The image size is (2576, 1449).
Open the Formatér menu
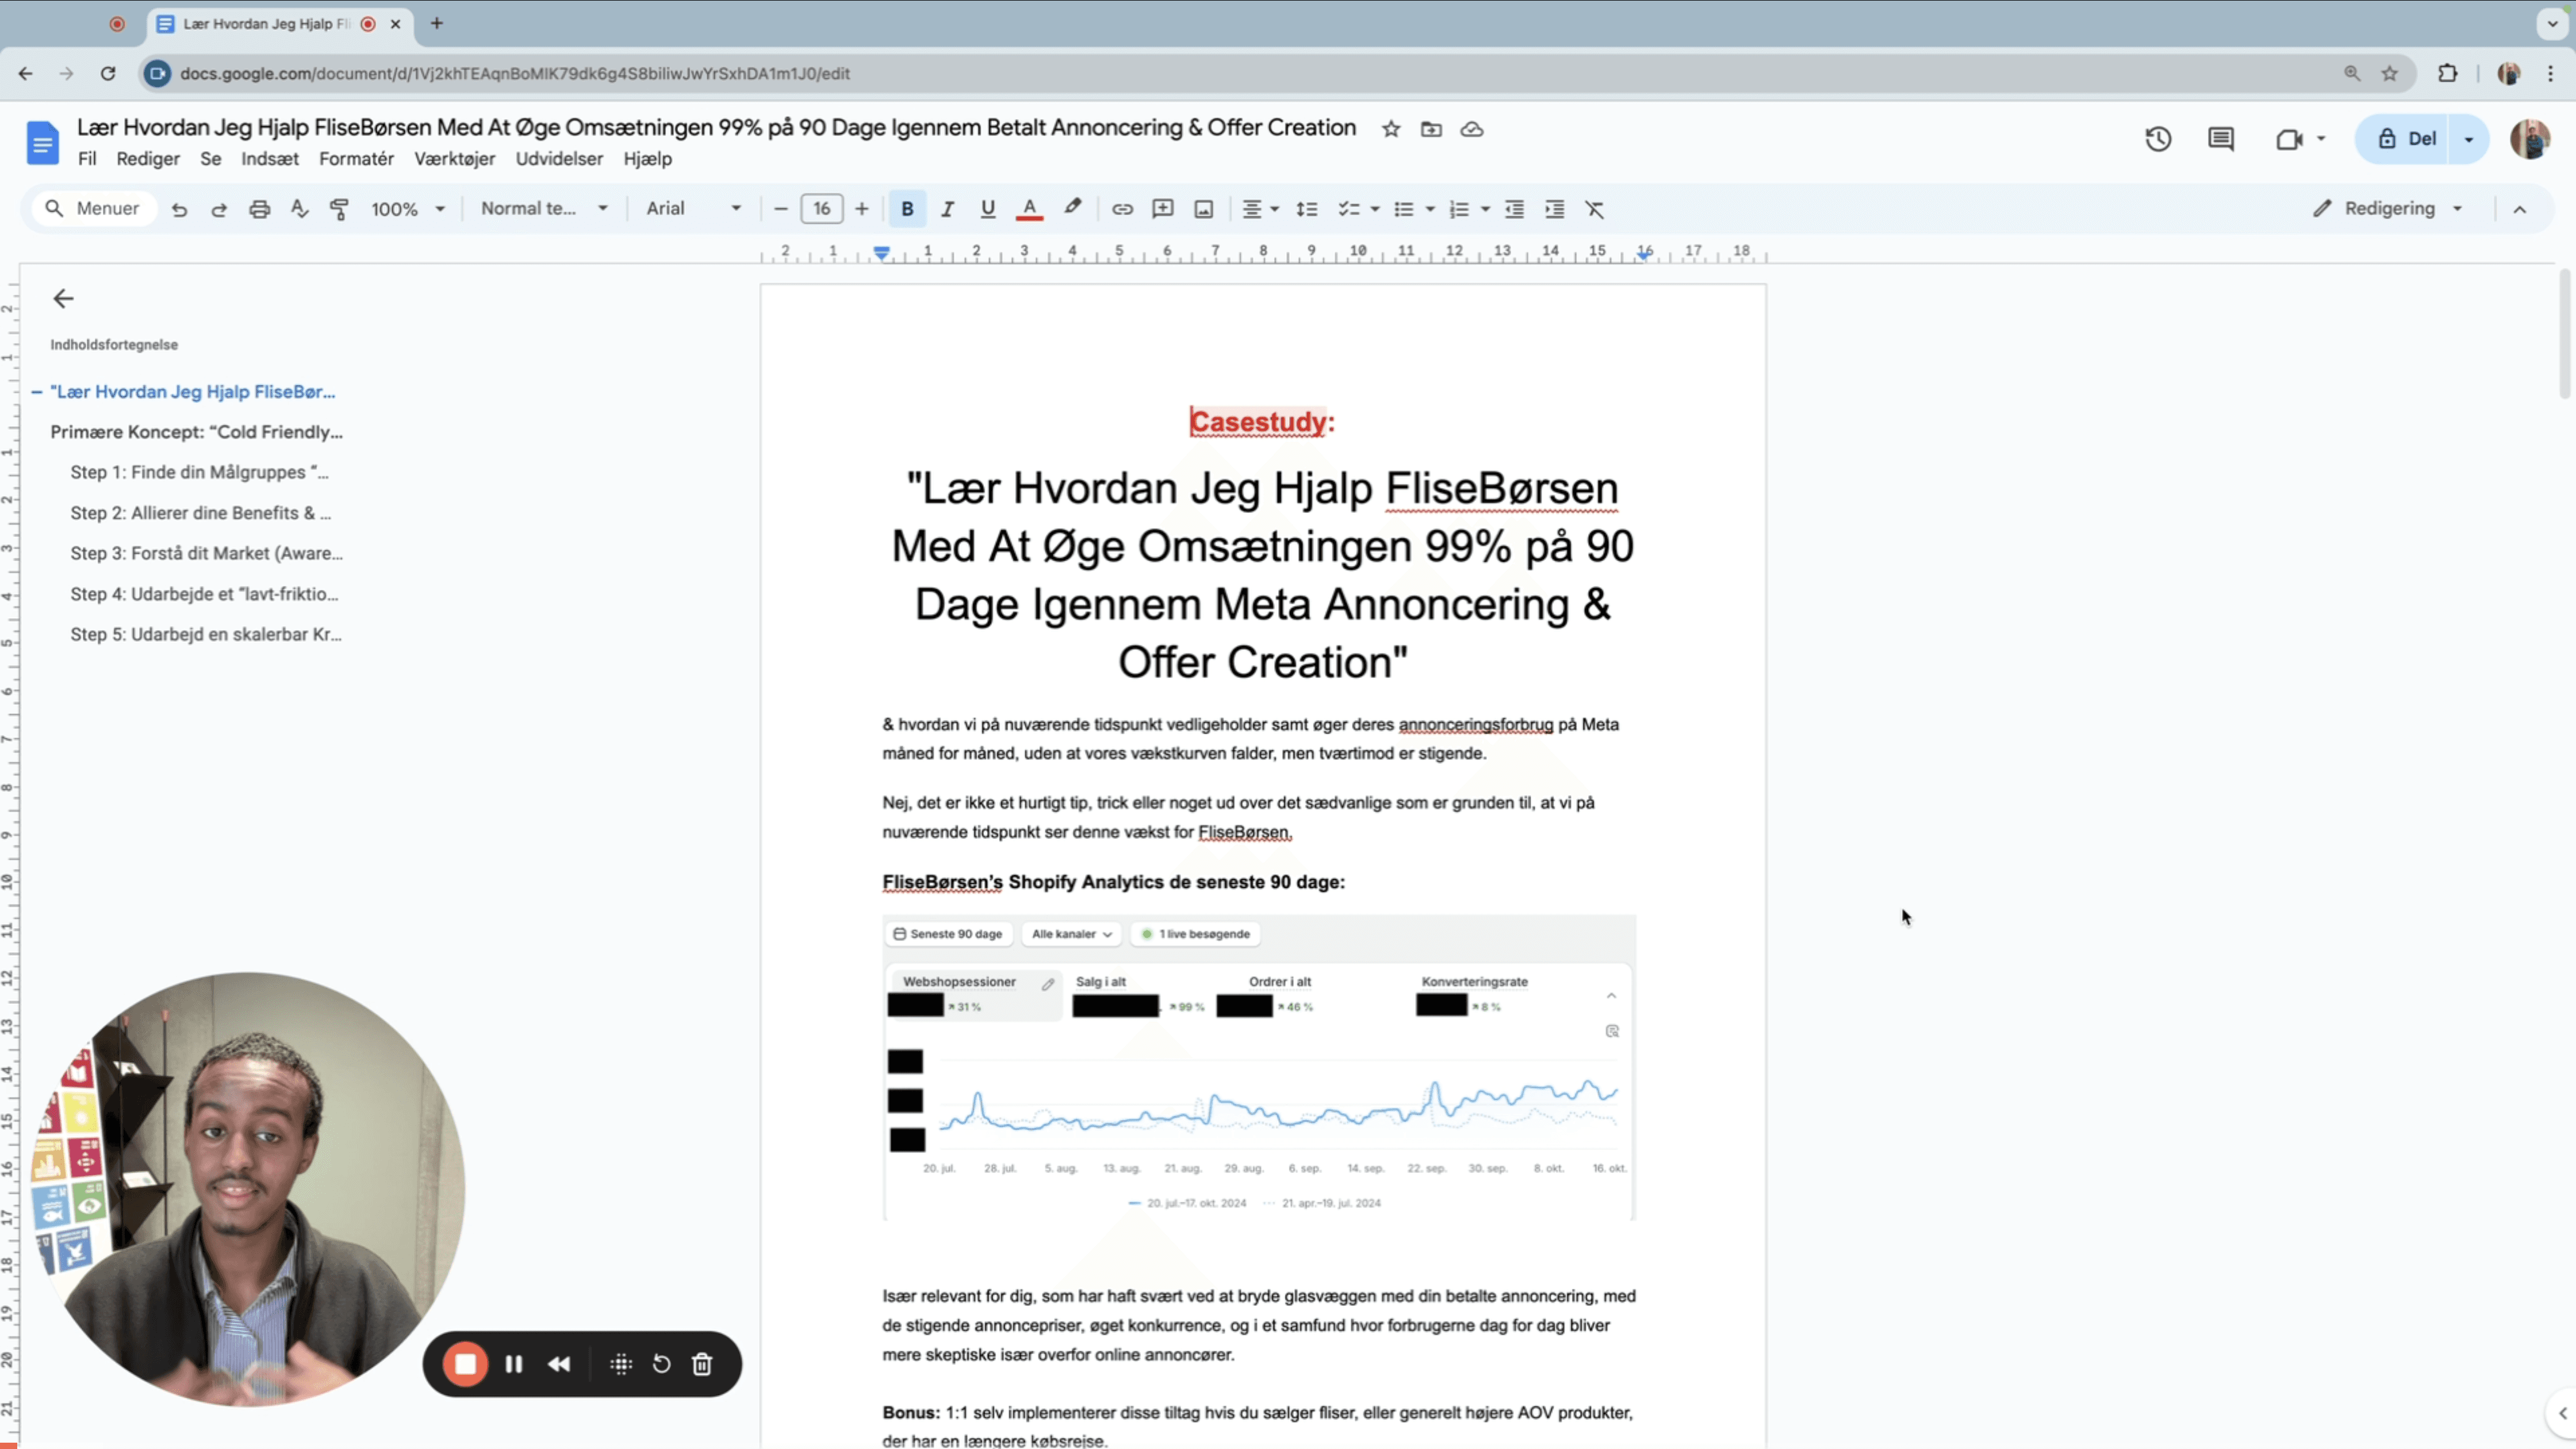[357, 159]
